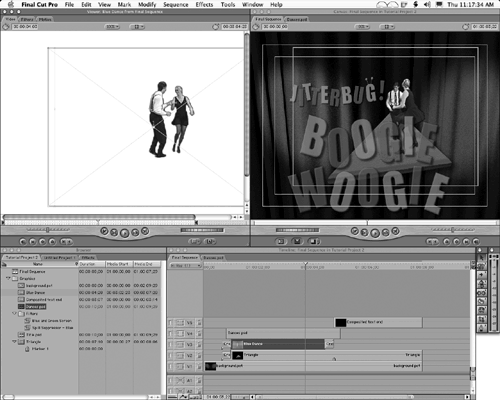This screenshot has height=400, width=500.
Task: Open the Canvas view mode pop-up
Action: click(387, 27)
